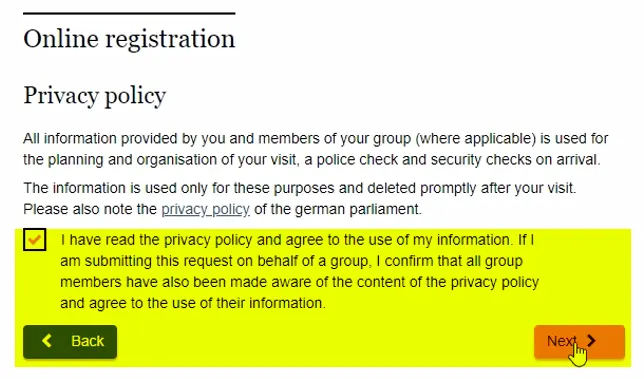The image size is (644, 379).
Task: Click the "Privacy policy" section heading
Action: click(94, 96)
